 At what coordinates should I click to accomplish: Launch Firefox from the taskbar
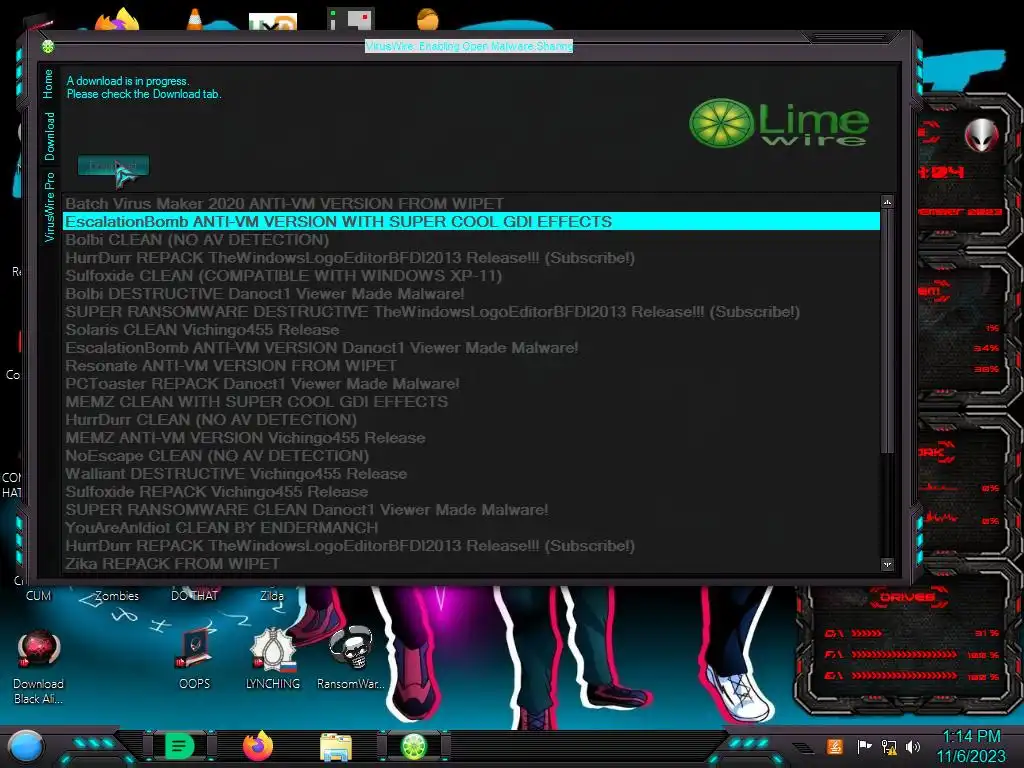258,746
